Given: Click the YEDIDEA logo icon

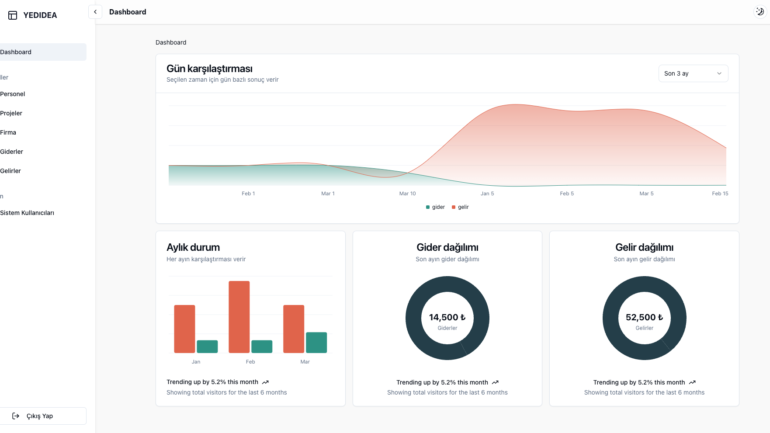Looking at the screenshot, I should [x=13, y=15].
